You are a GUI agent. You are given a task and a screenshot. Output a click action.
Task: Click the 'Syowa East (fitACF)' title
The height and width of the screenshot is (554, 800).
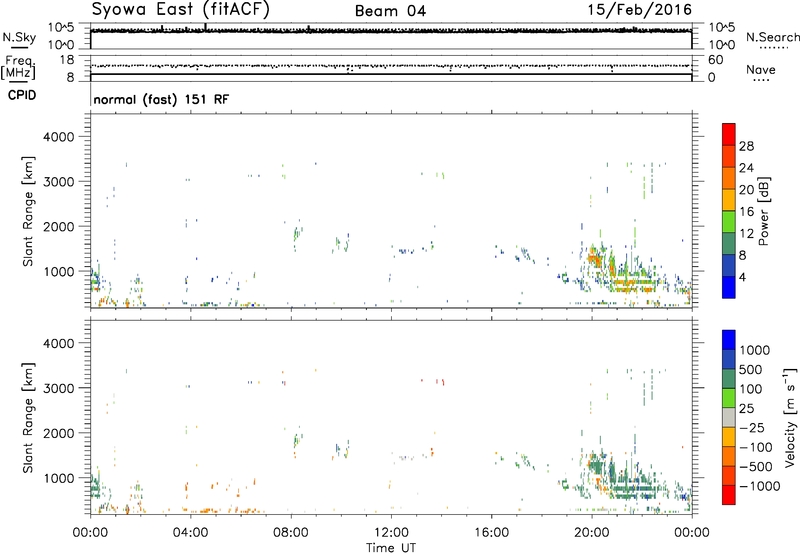(181, 10)
